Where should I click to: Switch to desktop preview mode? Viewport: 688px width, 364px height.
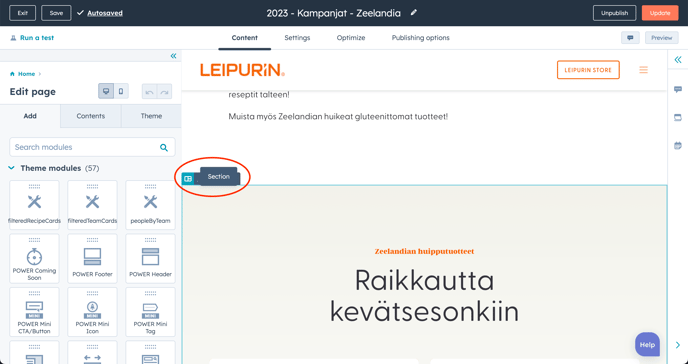tap(106, 92)
